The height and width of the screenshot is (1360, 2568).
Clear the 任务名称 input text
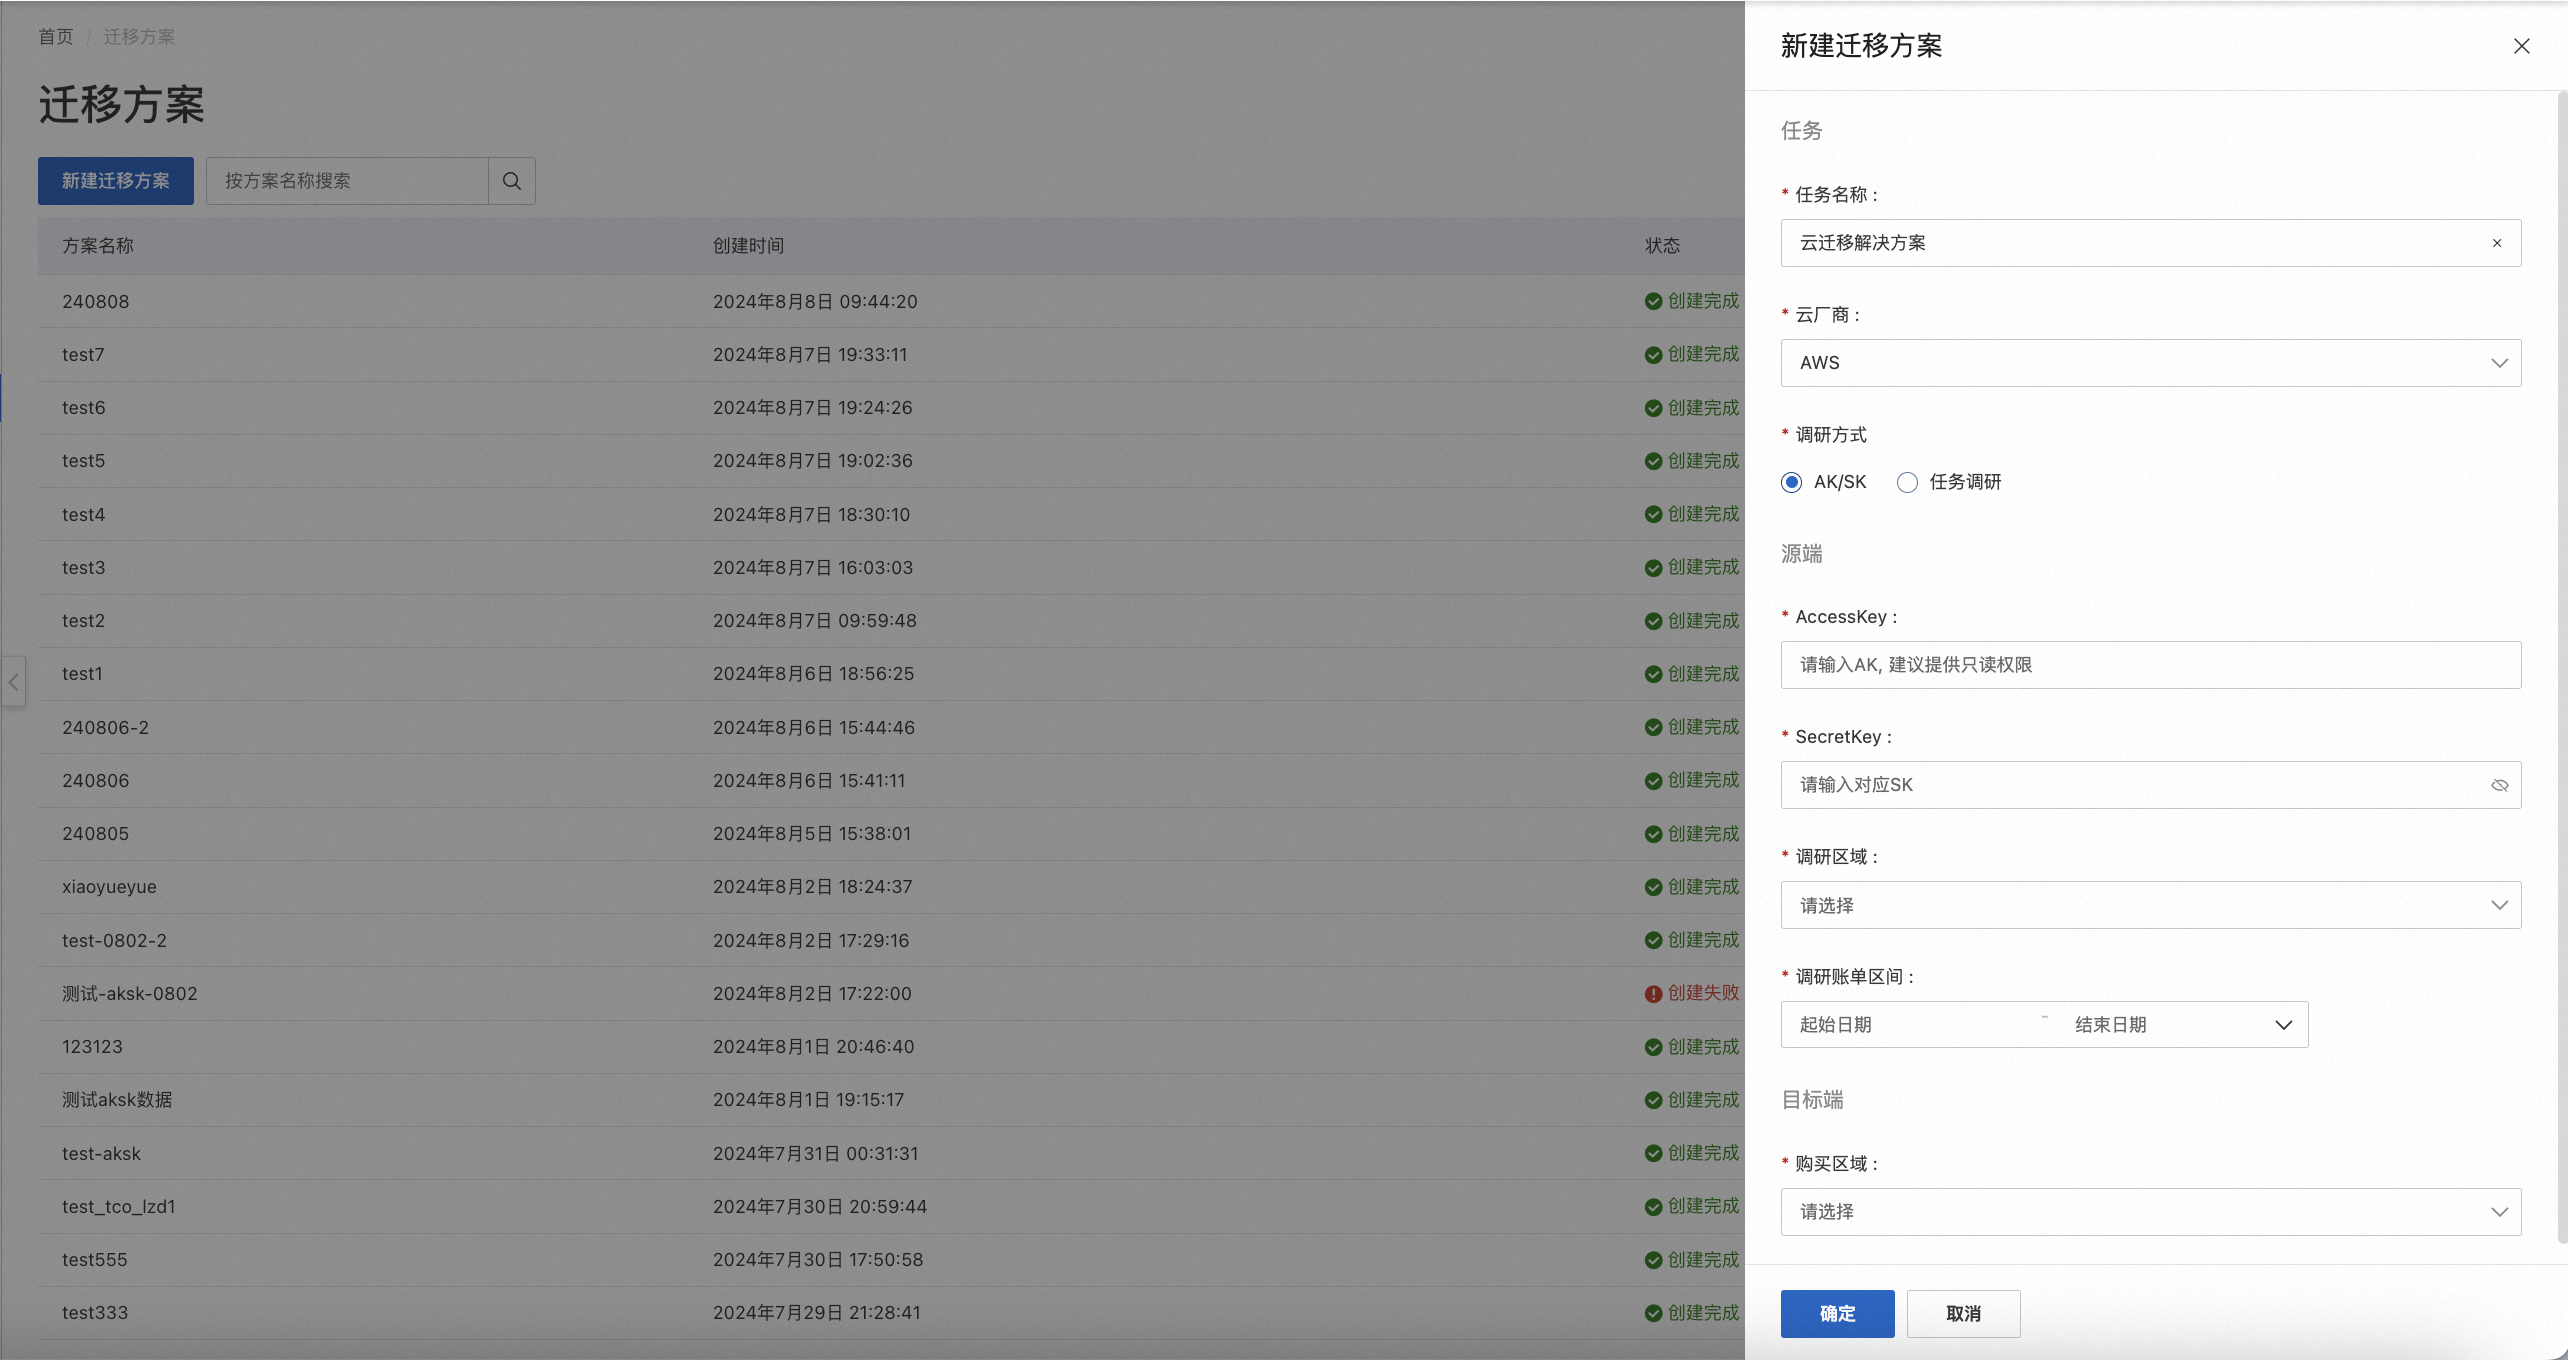[x=2497, y=243]
